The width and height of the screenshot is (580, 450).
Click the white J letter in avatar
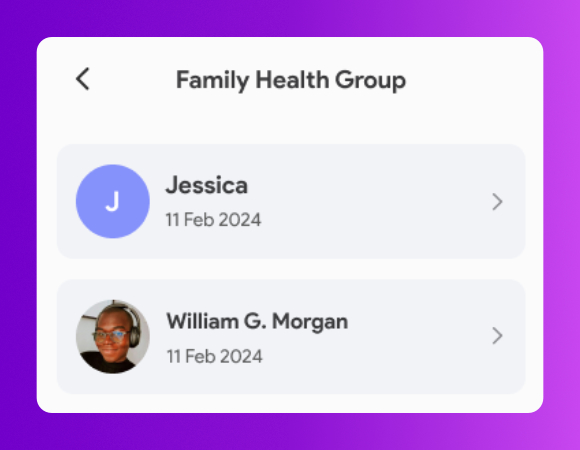pos(112,202)
